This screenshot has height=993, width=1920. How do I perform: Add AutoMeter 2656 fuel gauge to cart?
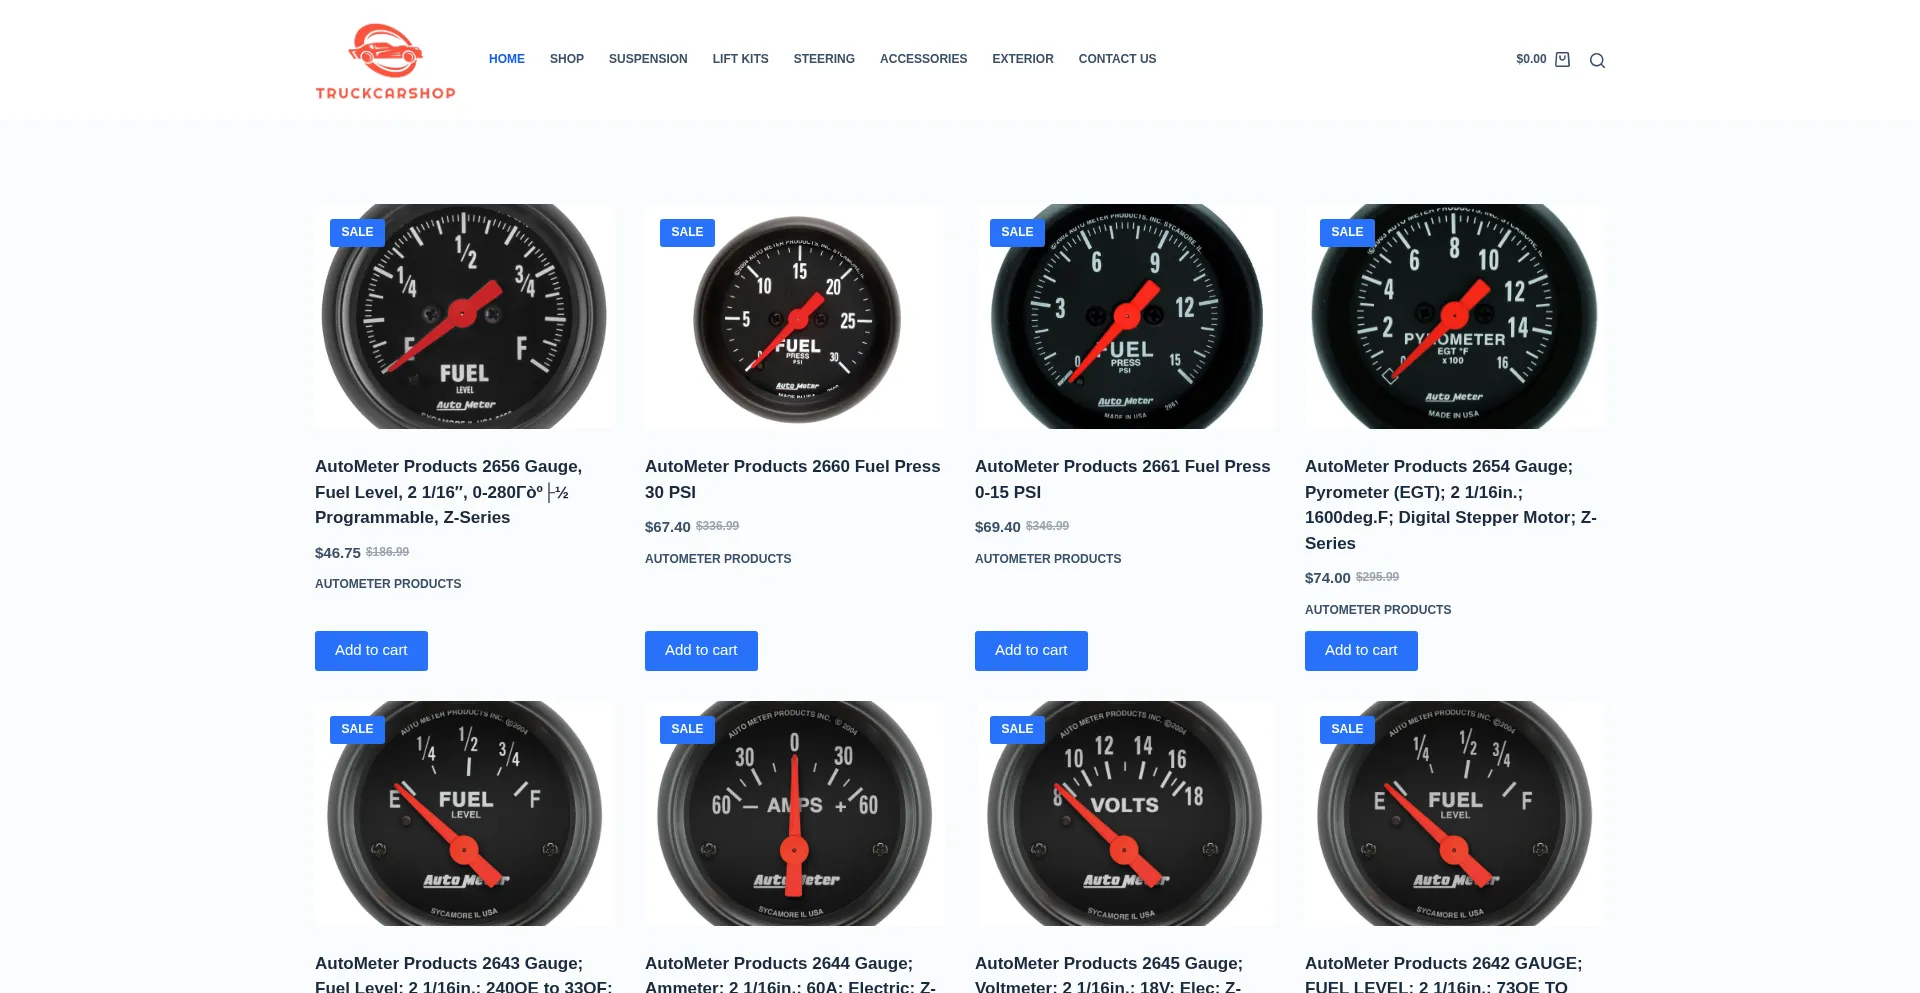click(371, 650)
